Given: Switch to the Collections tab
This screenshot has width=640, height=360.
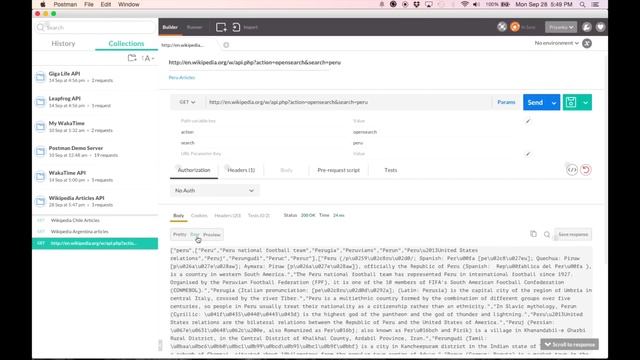Looking at the screenshot, I should pyautogui.click(x=126, y=43).
